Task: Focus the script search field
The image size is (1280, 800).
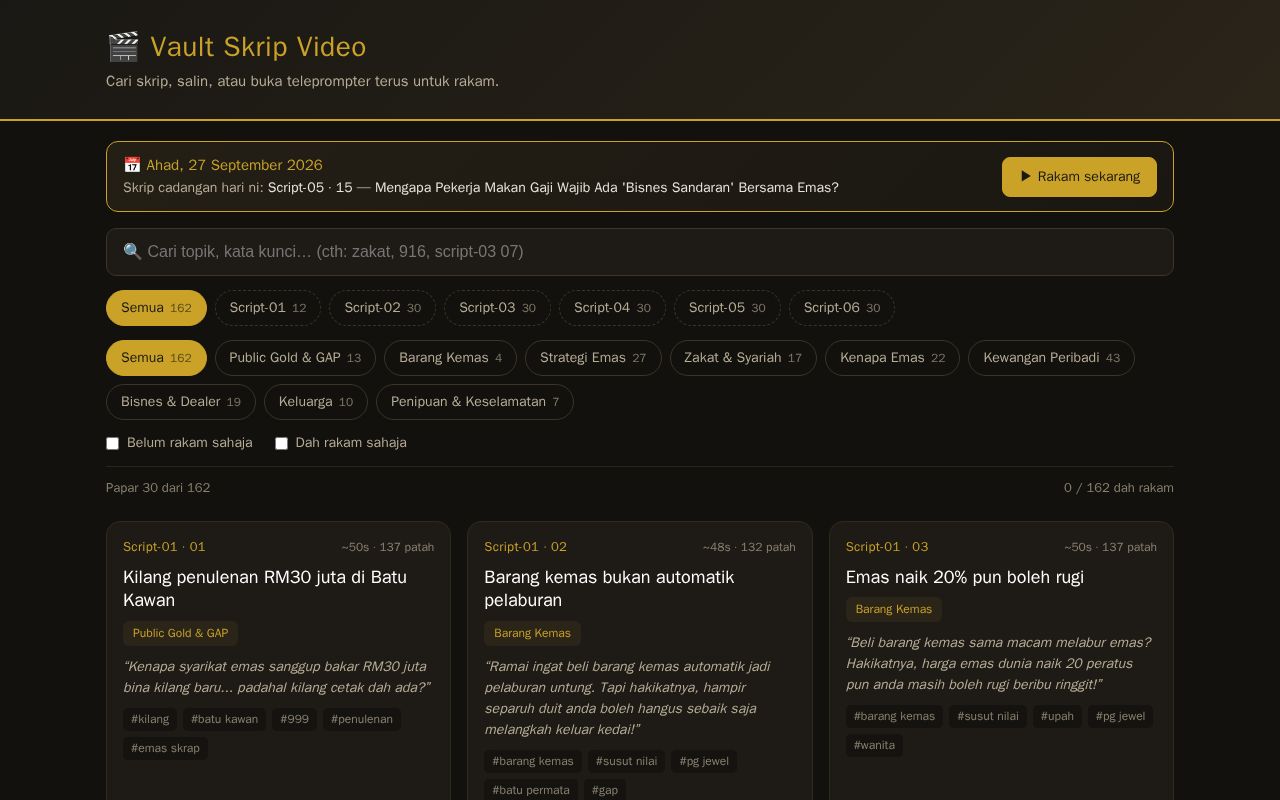Action: 640,252
